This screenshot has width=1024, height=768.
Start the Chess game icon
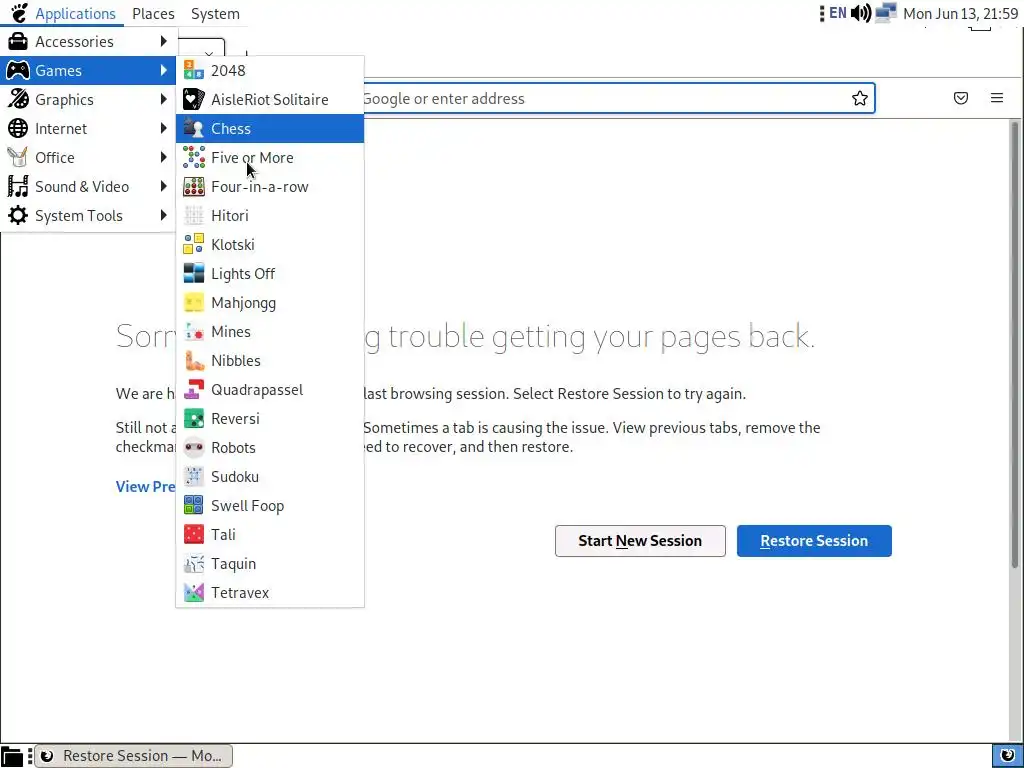click(x=193, y=129)
